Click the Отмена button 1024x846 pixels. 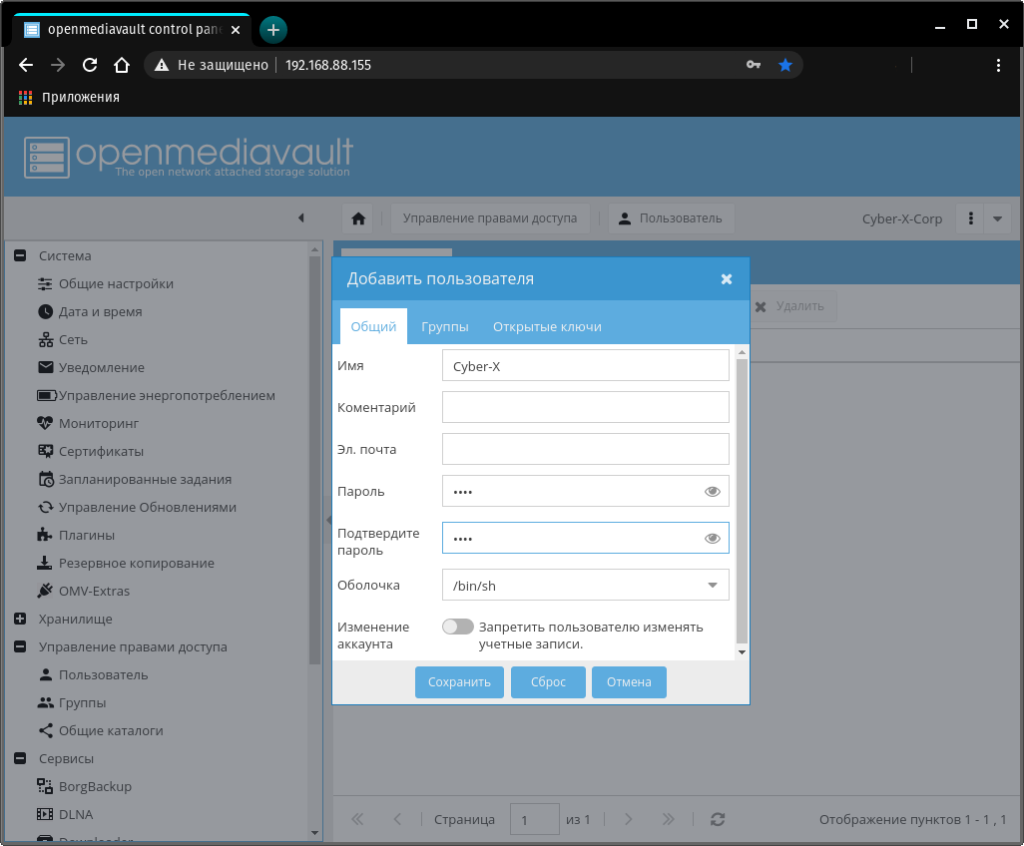629,682
